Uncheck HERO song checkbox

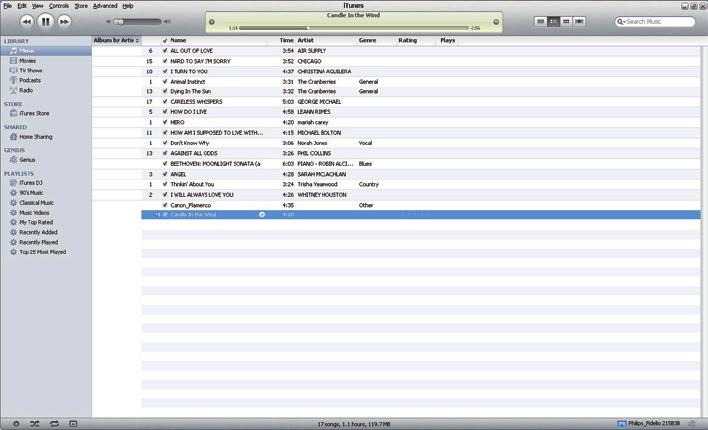click(165, 122)
